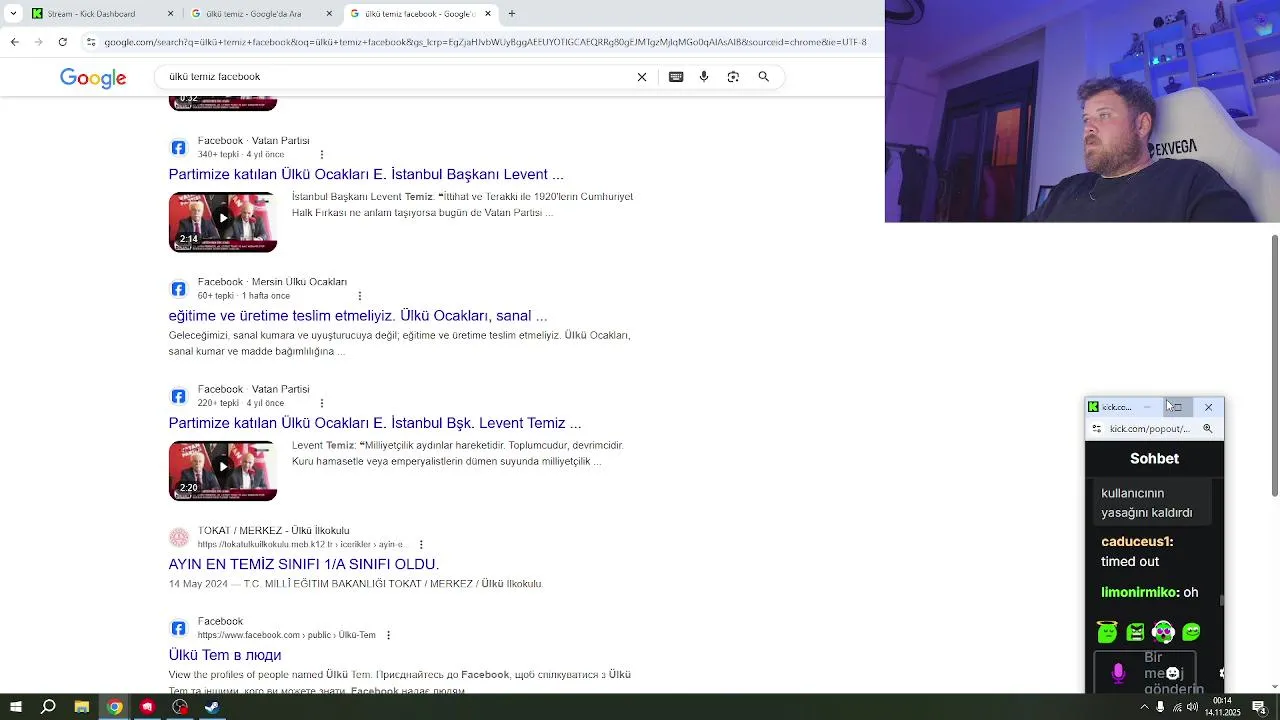Open 'AYIN EN TEMİZ SINIFI 1/A SINIFI OLDU.' result
The image size is (1280, 720).
pos(304,564)
